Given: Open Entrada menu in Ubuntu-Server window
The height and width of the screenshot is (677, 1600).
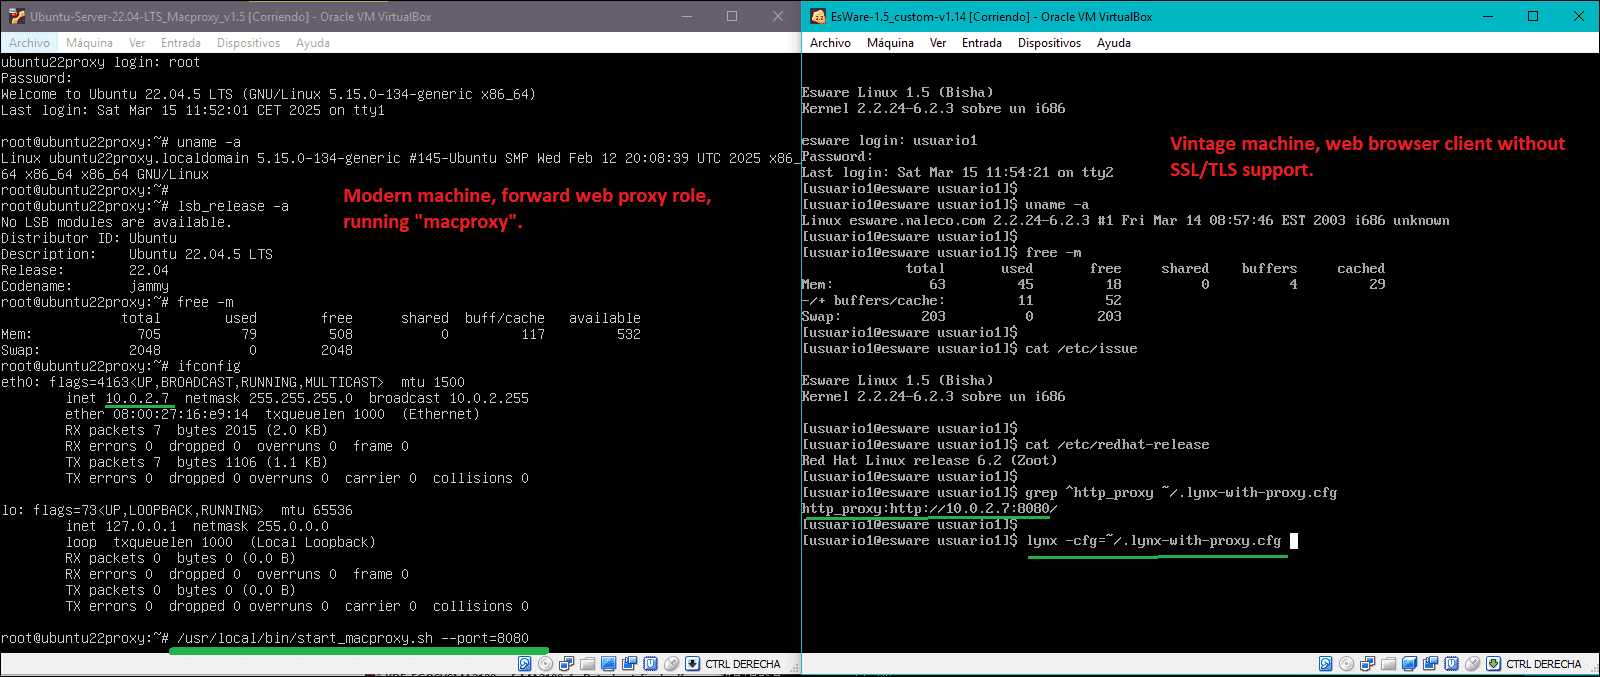Looking at the screenshot, I should 180,43.
